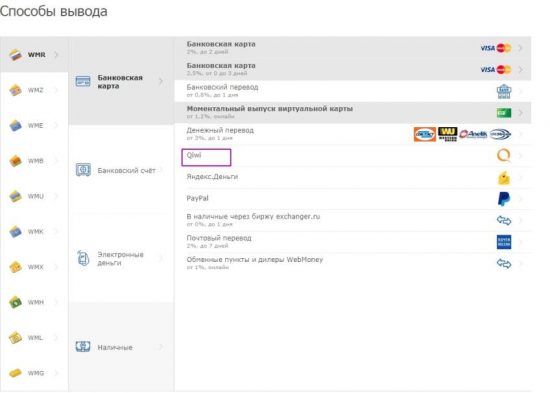Click the Банковский перевод bank icon
This screenshot has height=393, width=550.
pos(504,91)
